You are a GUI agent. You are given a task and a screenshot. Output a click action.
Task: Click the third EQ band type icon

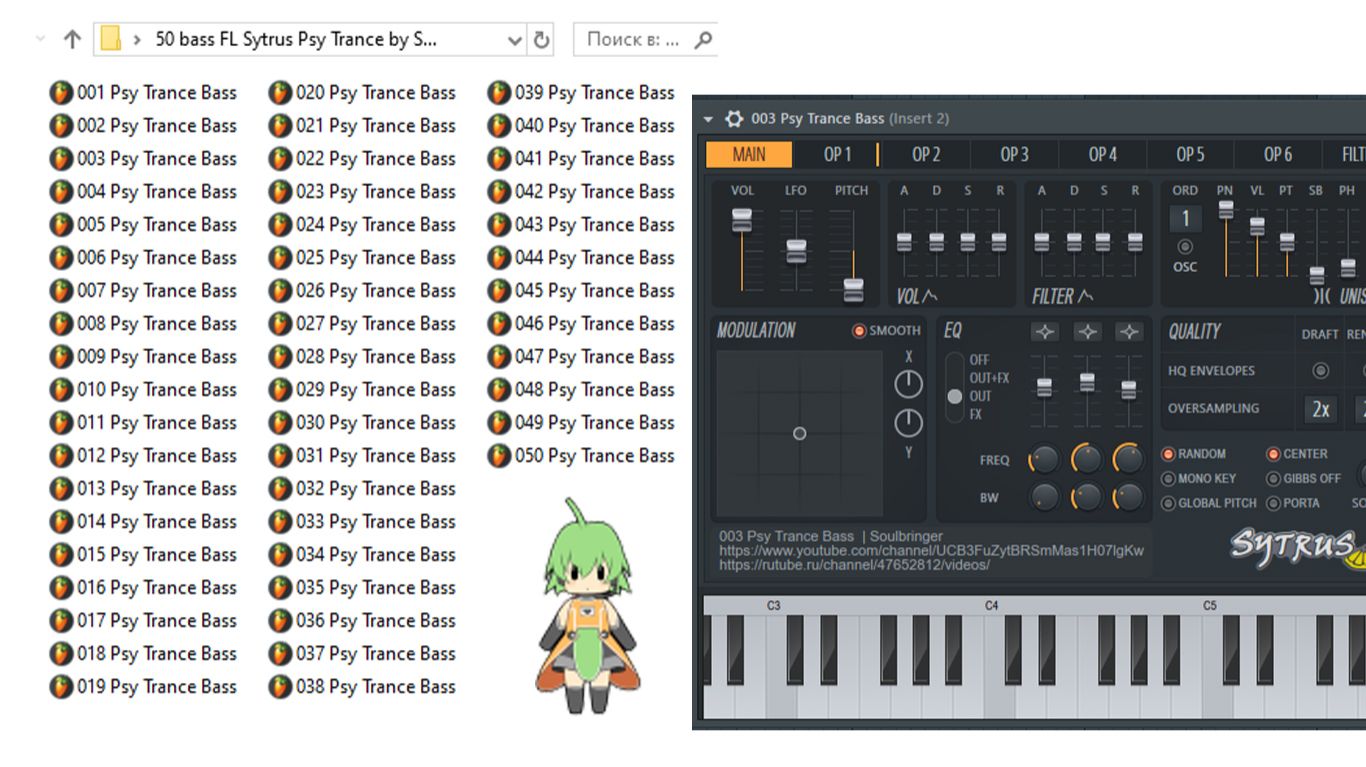[1130, 332]
